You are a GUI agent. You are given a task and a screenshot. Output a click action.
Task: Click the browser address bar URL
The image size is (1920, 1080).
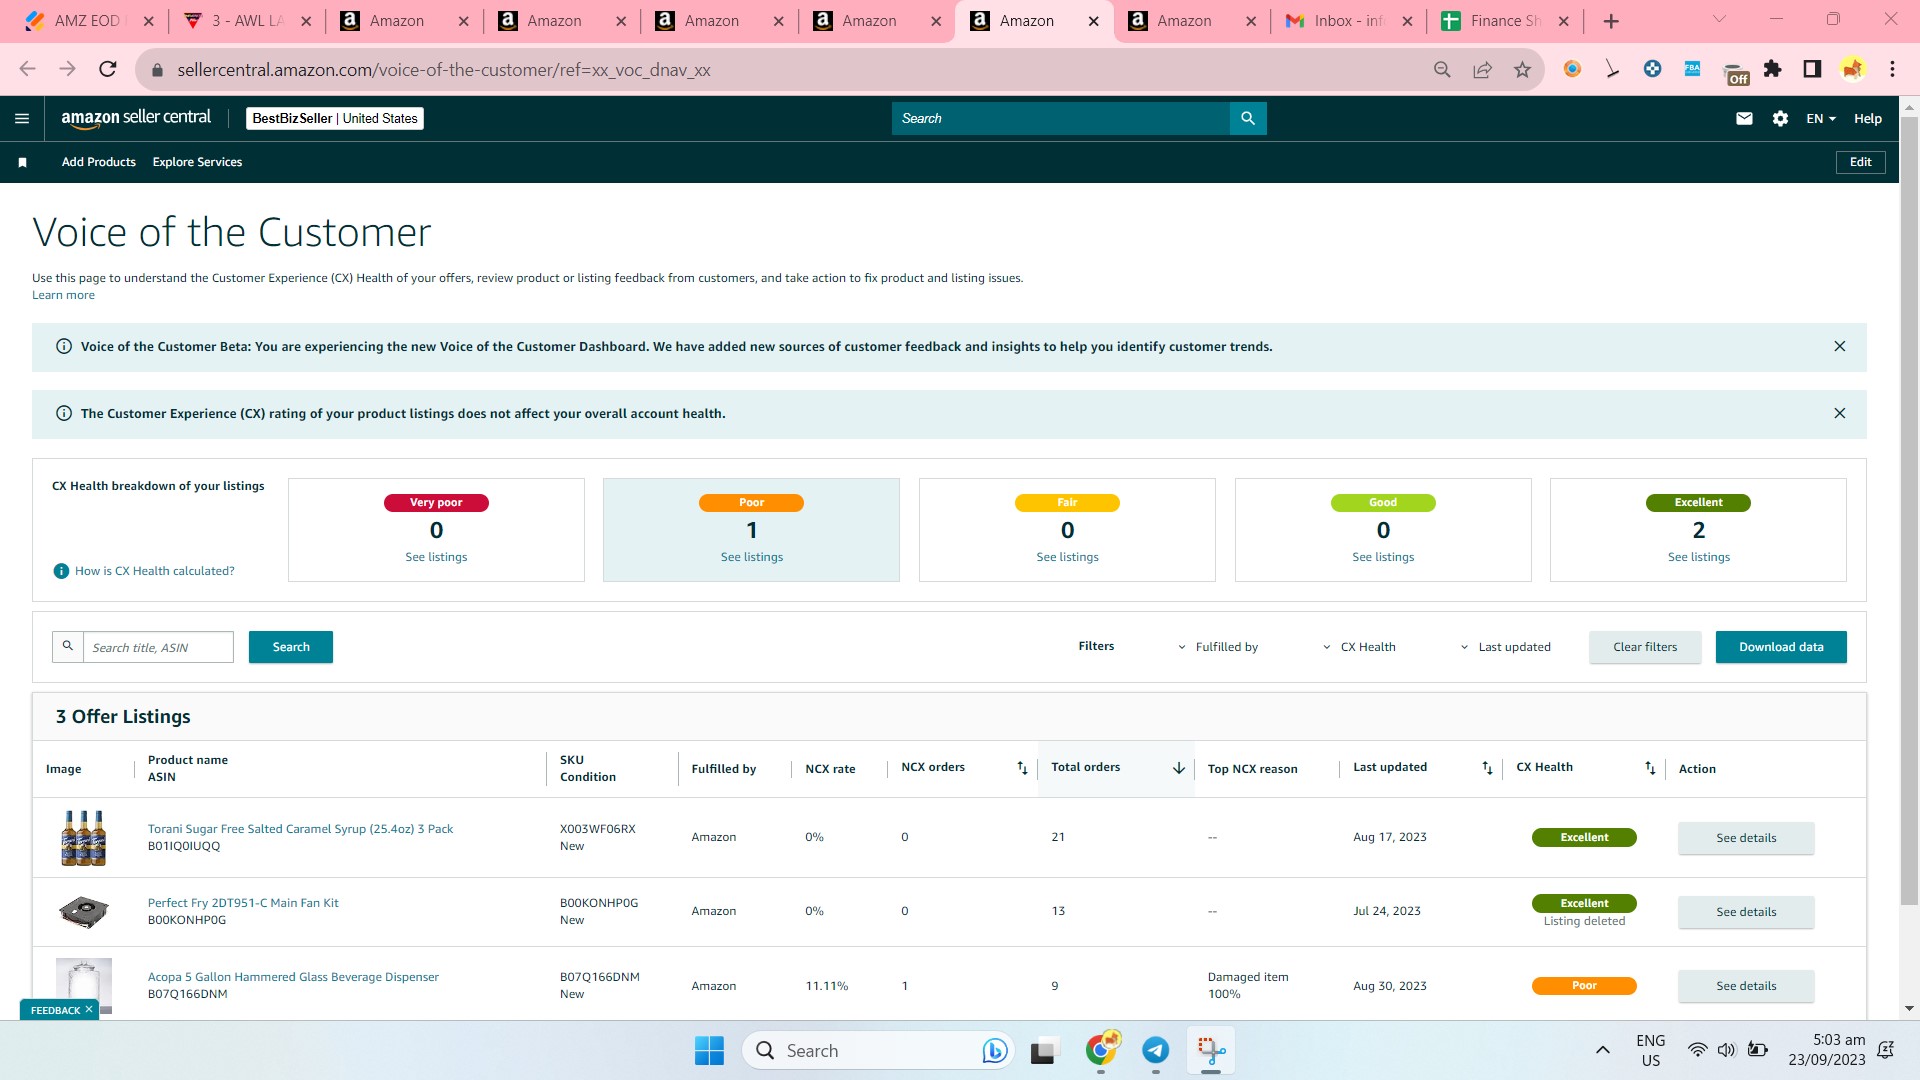(x=444, y=70)
